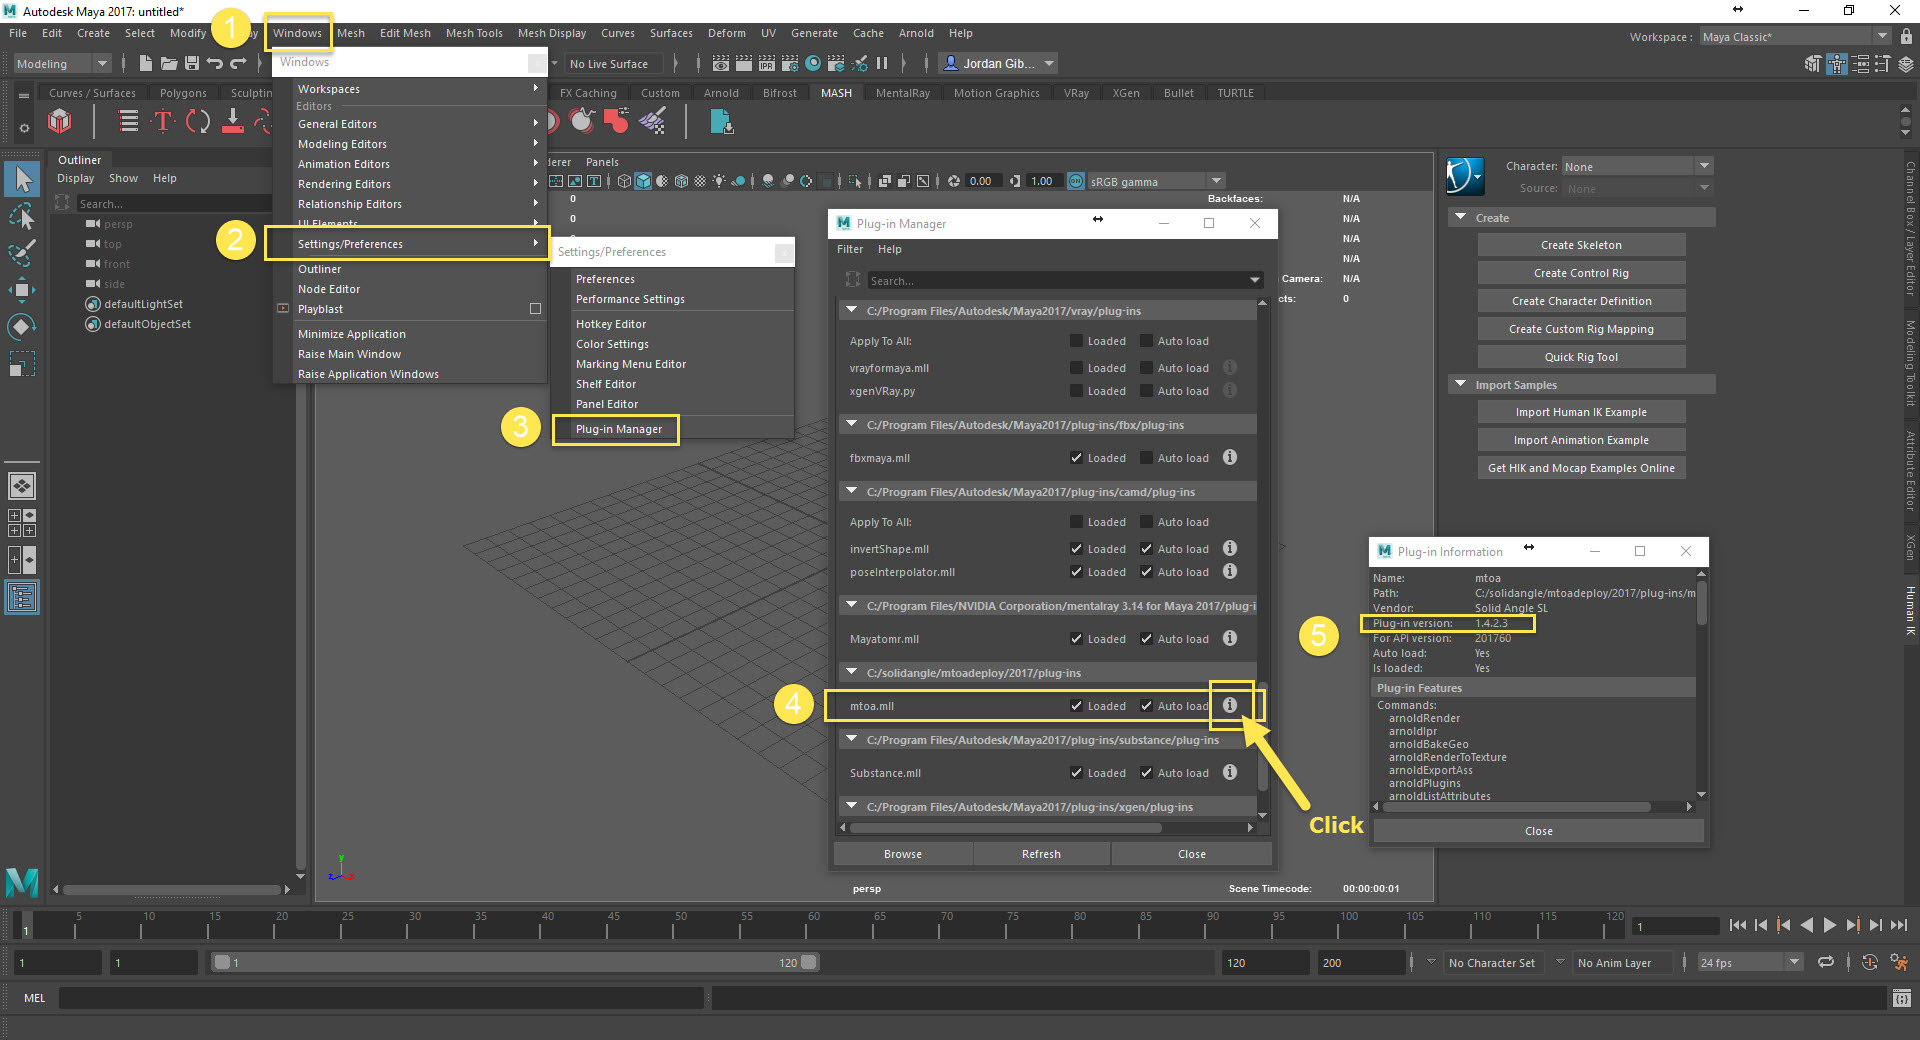This screenshot has width=1920, height=1040.
Task: Open Preferences from Settings submenu
Action: pos(605,279)
